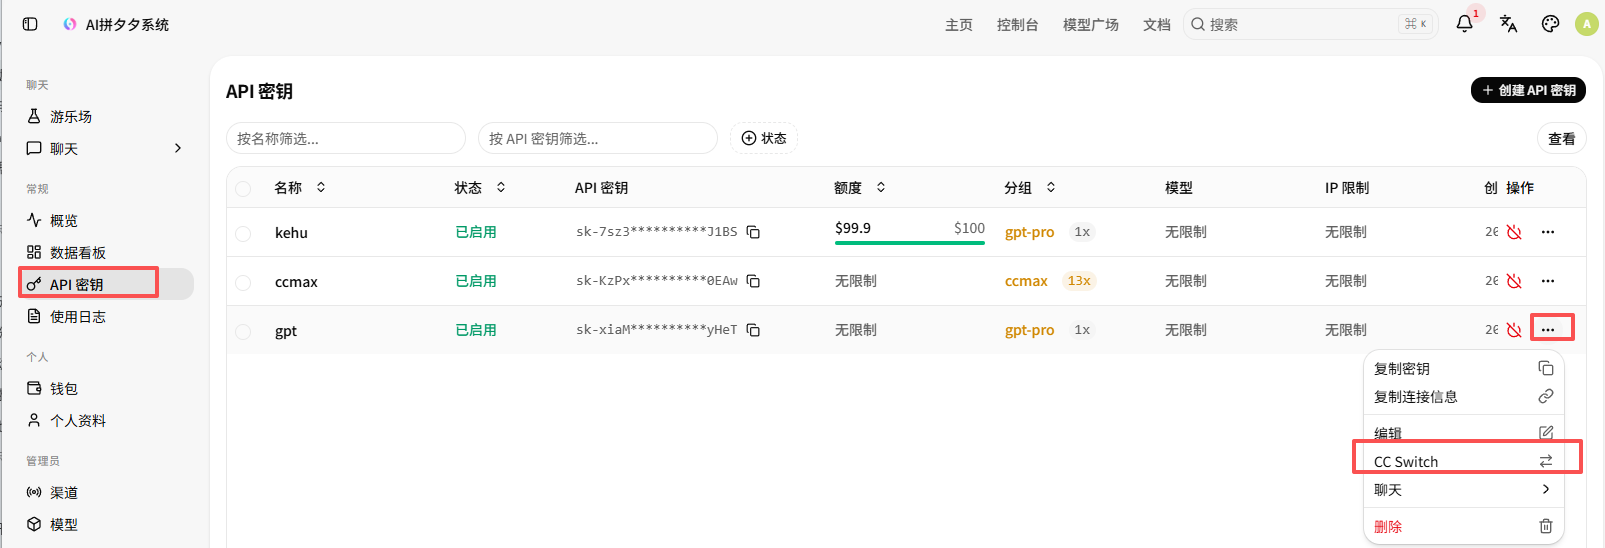Click the trash icon beside 删除
This screenshot has width=1605, height=548.
(x=1546, y=526)
